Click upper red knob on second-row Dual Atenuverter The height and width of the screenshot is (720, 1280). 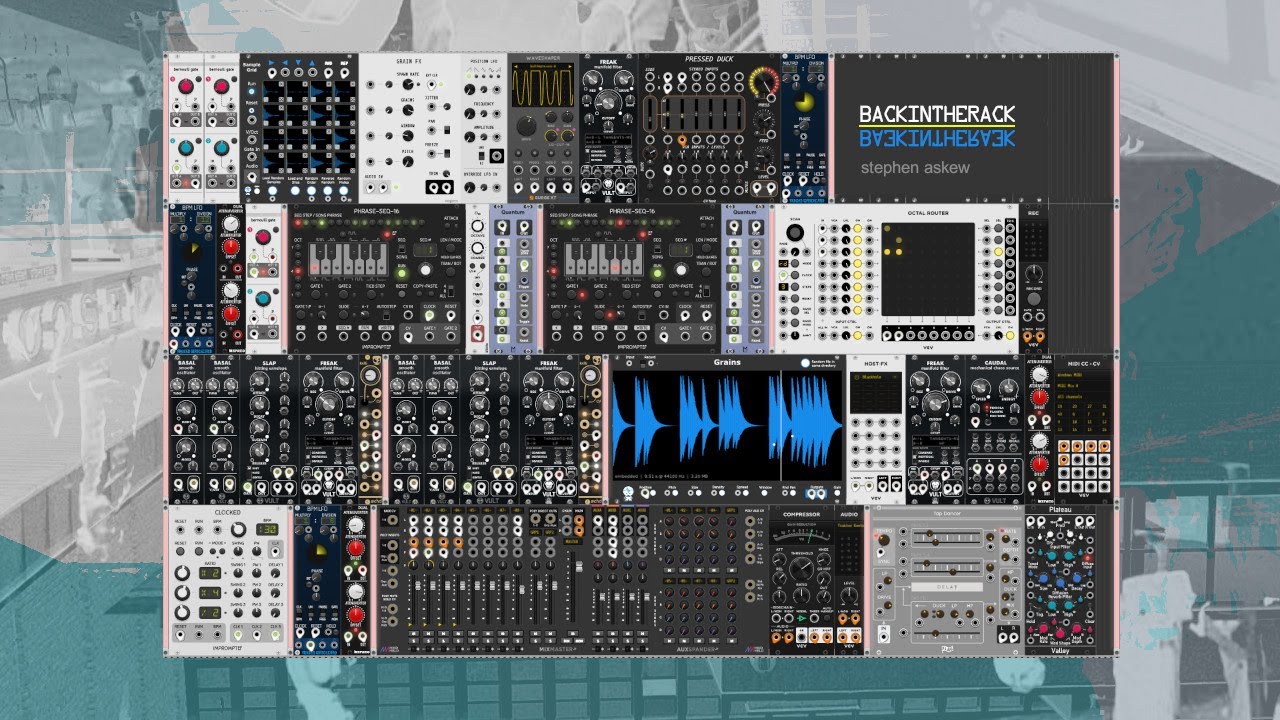[x=232, y=247]
